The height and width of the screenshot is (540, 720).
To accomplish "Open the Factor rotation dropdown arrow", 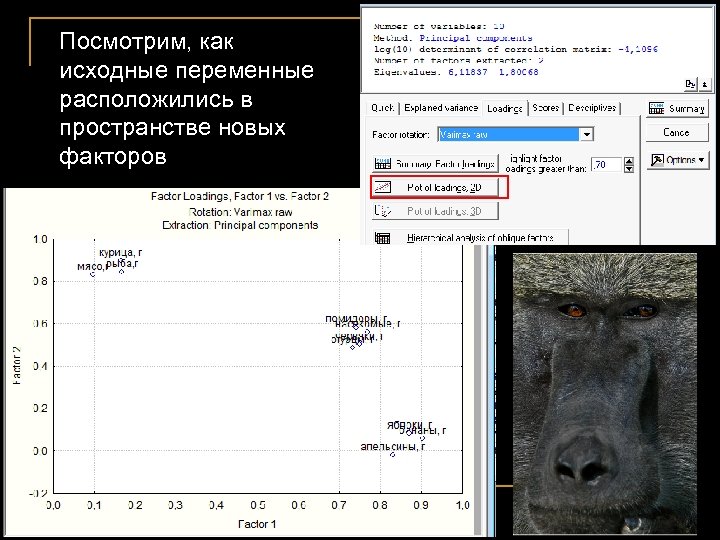I will pyautogui.click(x=586, y=135).
